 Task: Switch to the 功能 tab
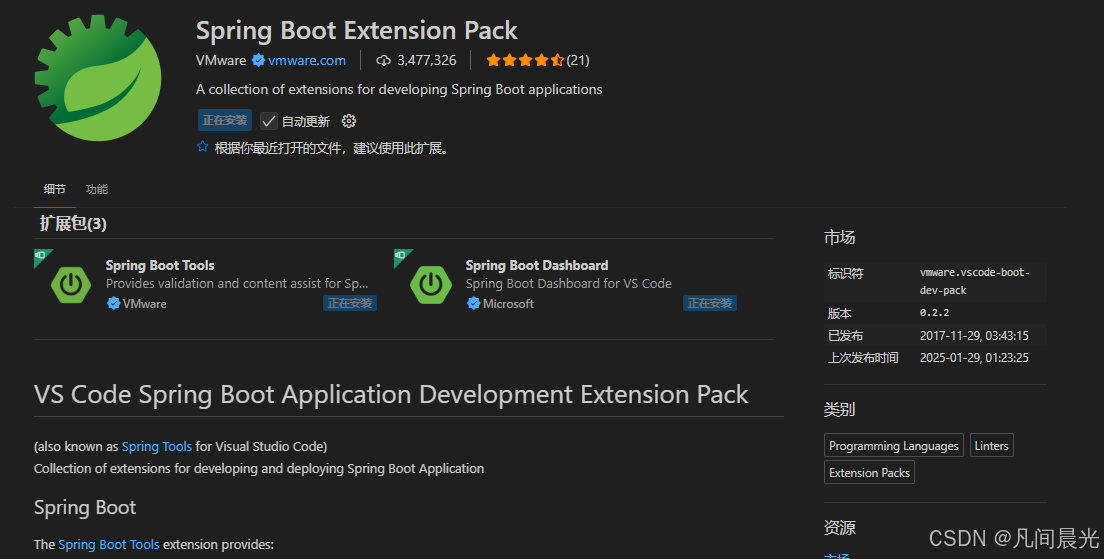pyautogui.click(x=96, y=189)
